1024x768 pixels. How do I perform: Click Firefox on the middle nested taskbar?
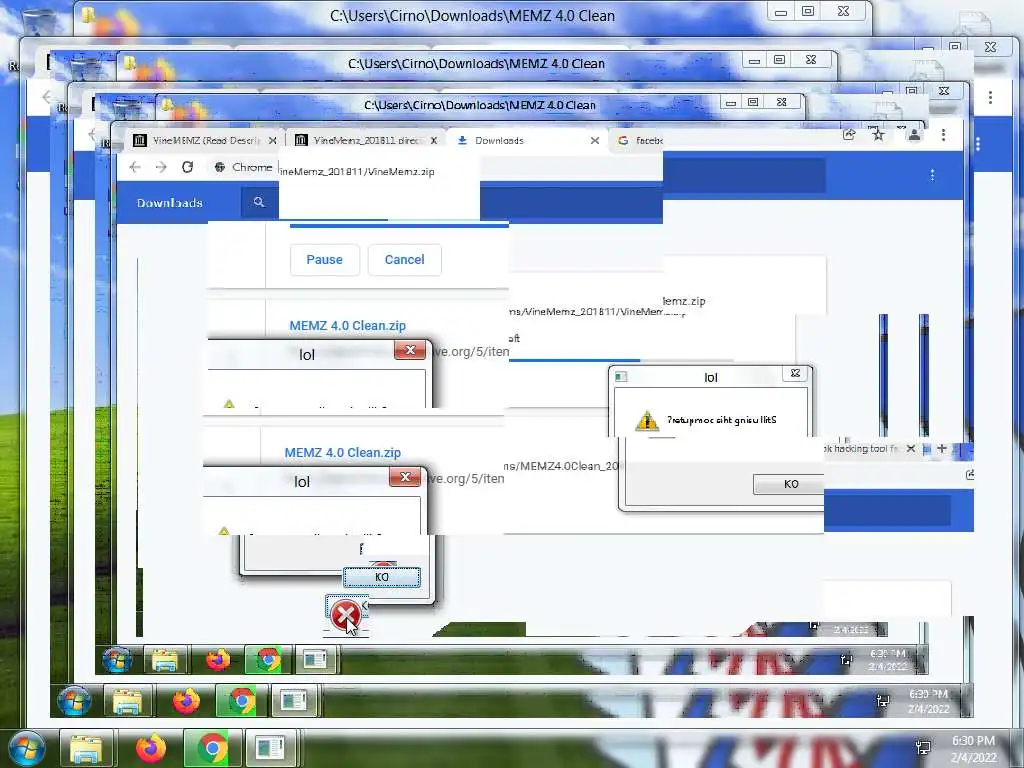tap(186, 701)
